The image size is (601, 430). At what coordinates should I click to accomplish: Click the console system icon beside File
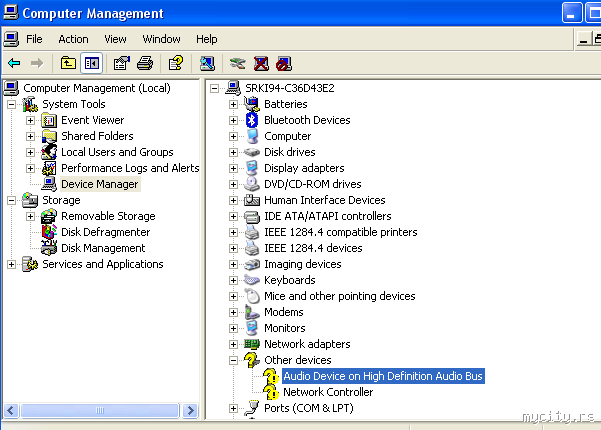point(11,39)
